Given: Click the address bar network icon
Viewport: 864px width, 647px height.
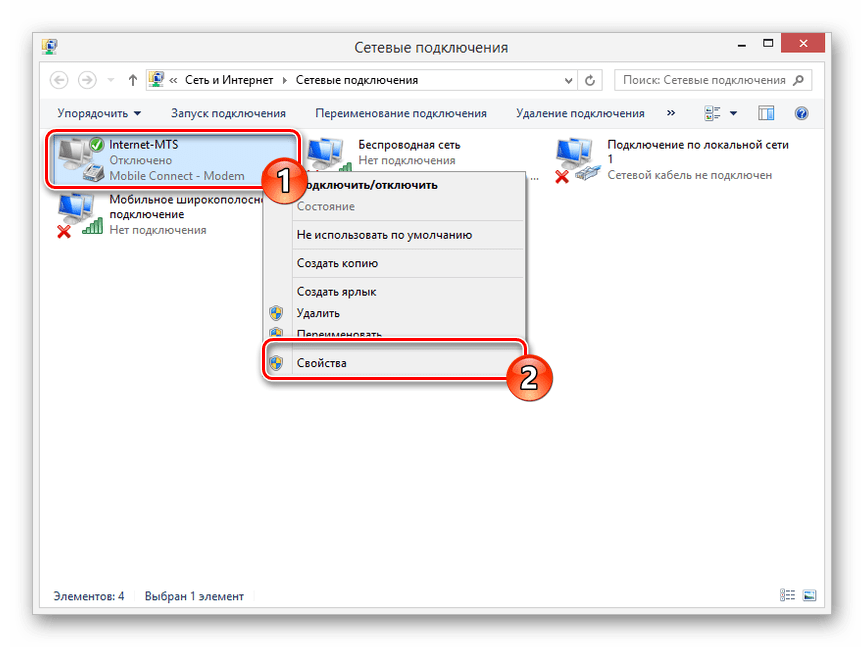Looking at the screenshot, I should click(x=156, y=80).
